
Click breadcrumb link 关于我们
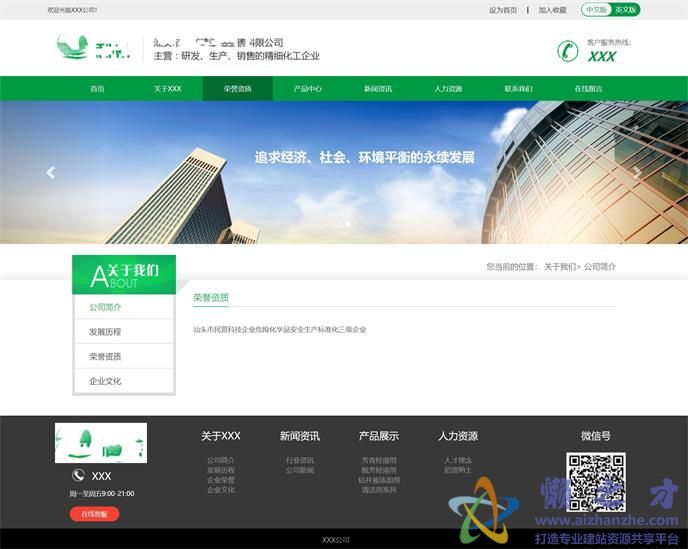coord(560,267)
